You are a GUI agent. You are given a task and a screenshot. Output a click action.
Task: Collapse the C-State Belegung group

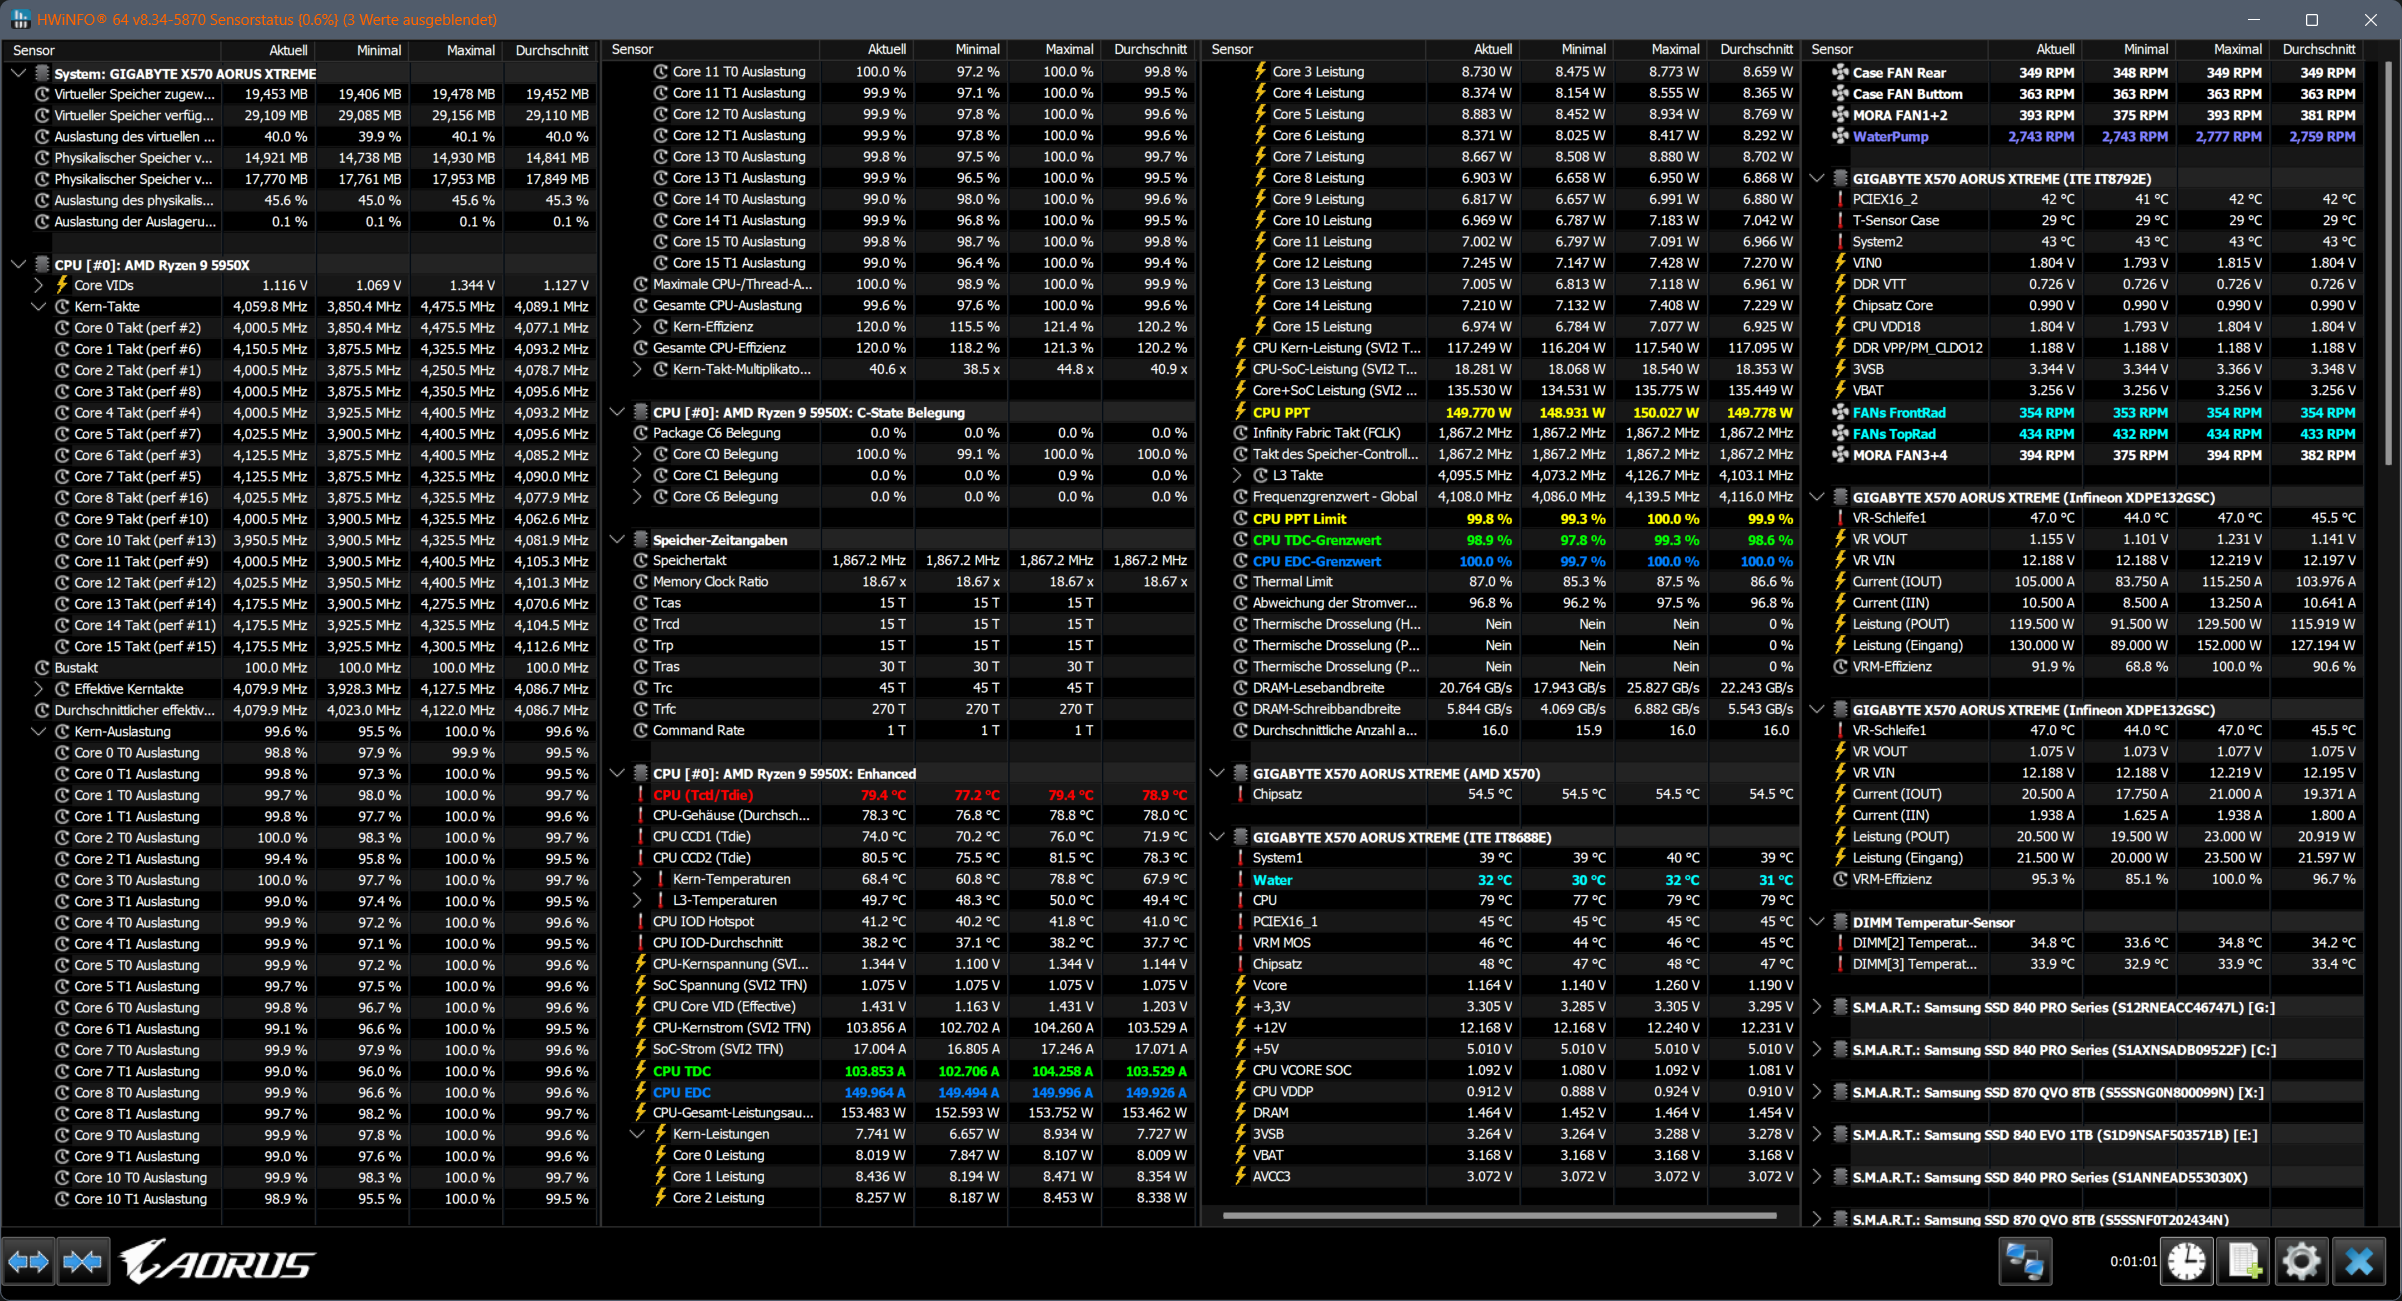coord(617,412)
